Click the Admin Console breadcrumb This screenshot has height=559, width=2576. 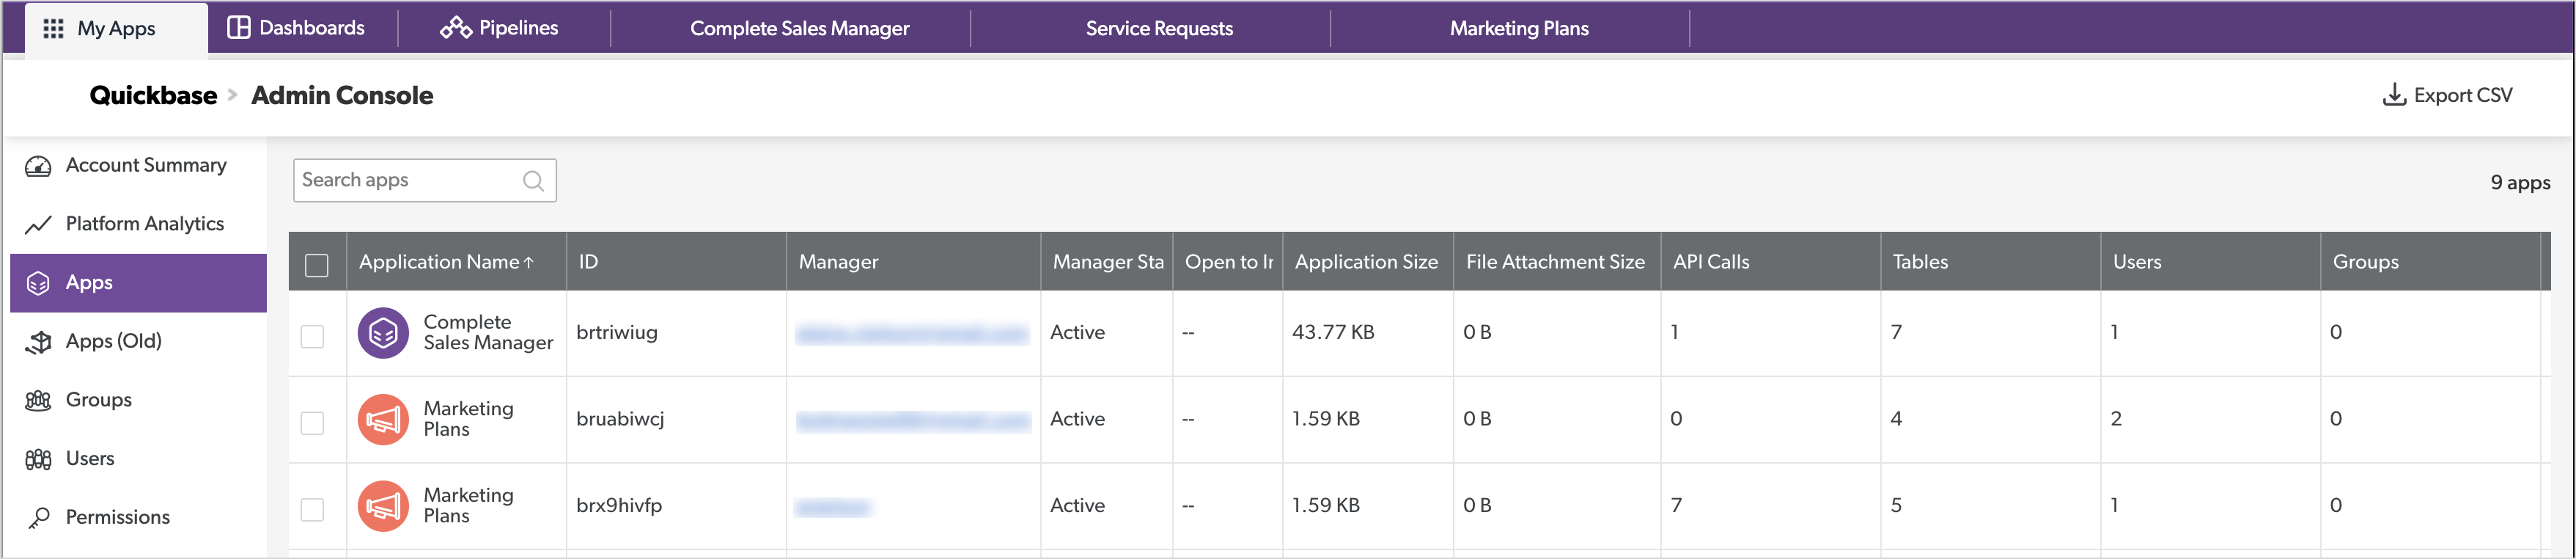pos(342,96)
